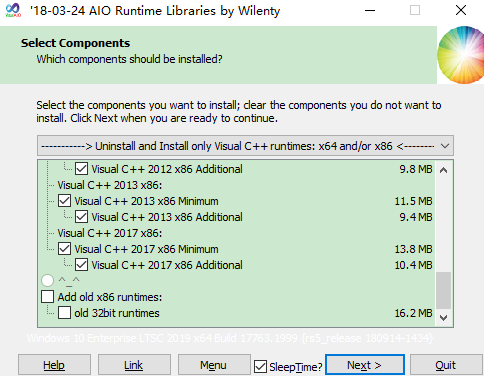Click the 9.8 MB size value
Image resolution: width=484 pixels, height=376 pixels.
click(x=416, y=169)
